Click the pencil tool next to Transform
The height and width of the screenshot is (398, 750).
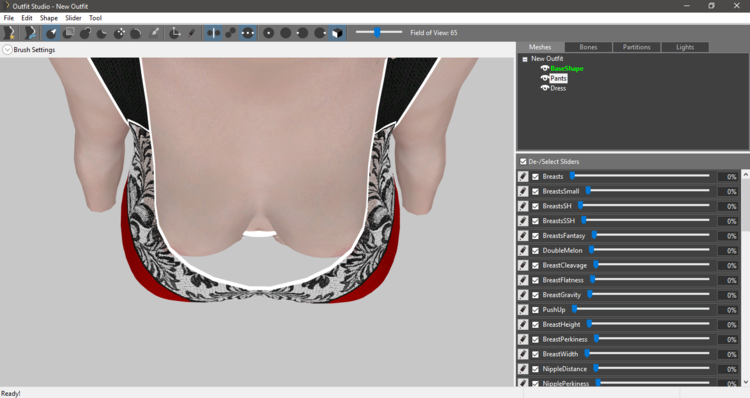point(191,33)
